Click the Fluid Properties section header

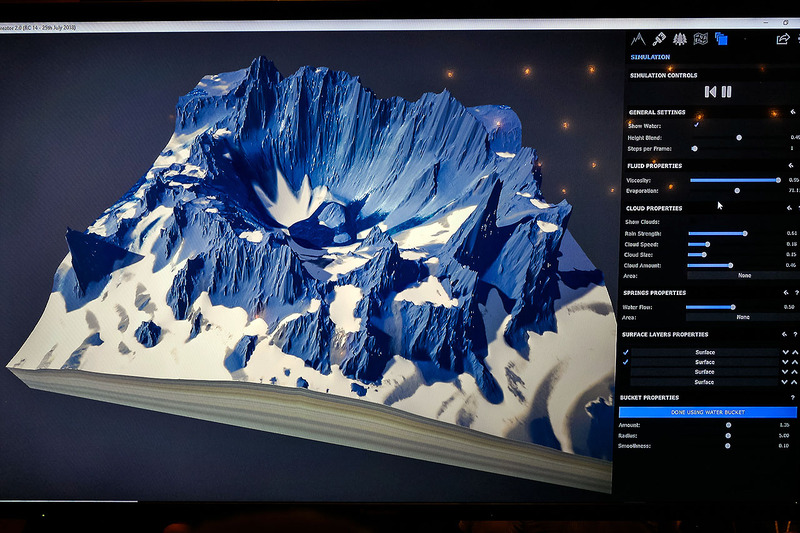(654, 166)
